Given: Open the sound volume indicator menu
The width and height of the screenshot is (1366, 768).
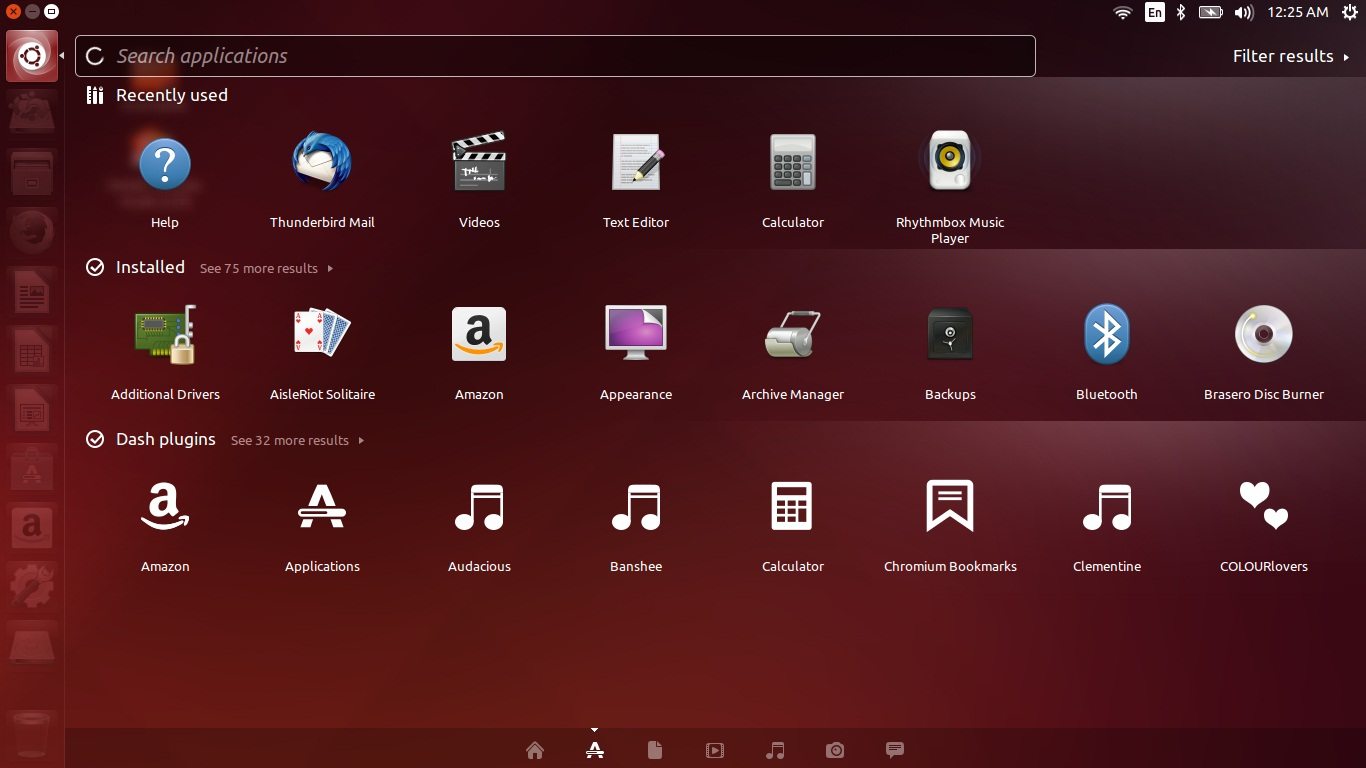Looking at the screenshot, I should 1243,12.
